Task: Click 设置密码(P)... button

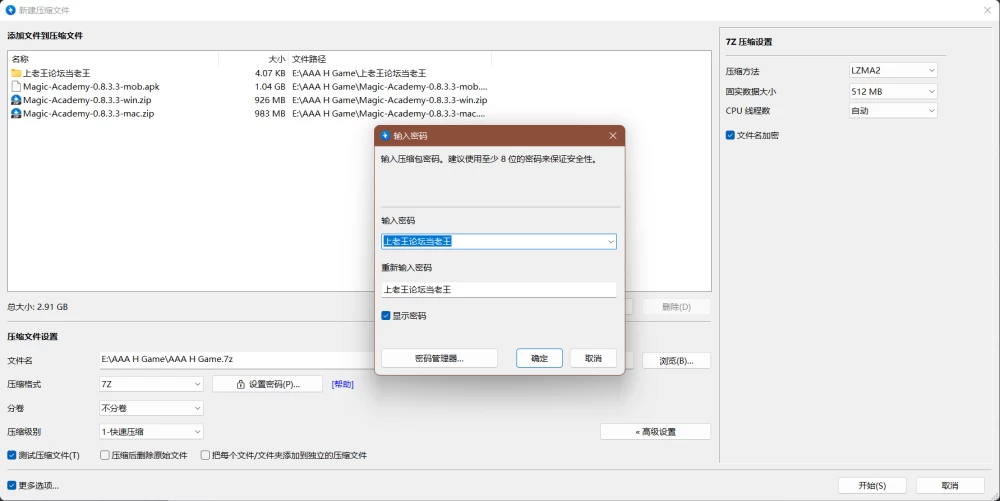Action: [267, 384]
